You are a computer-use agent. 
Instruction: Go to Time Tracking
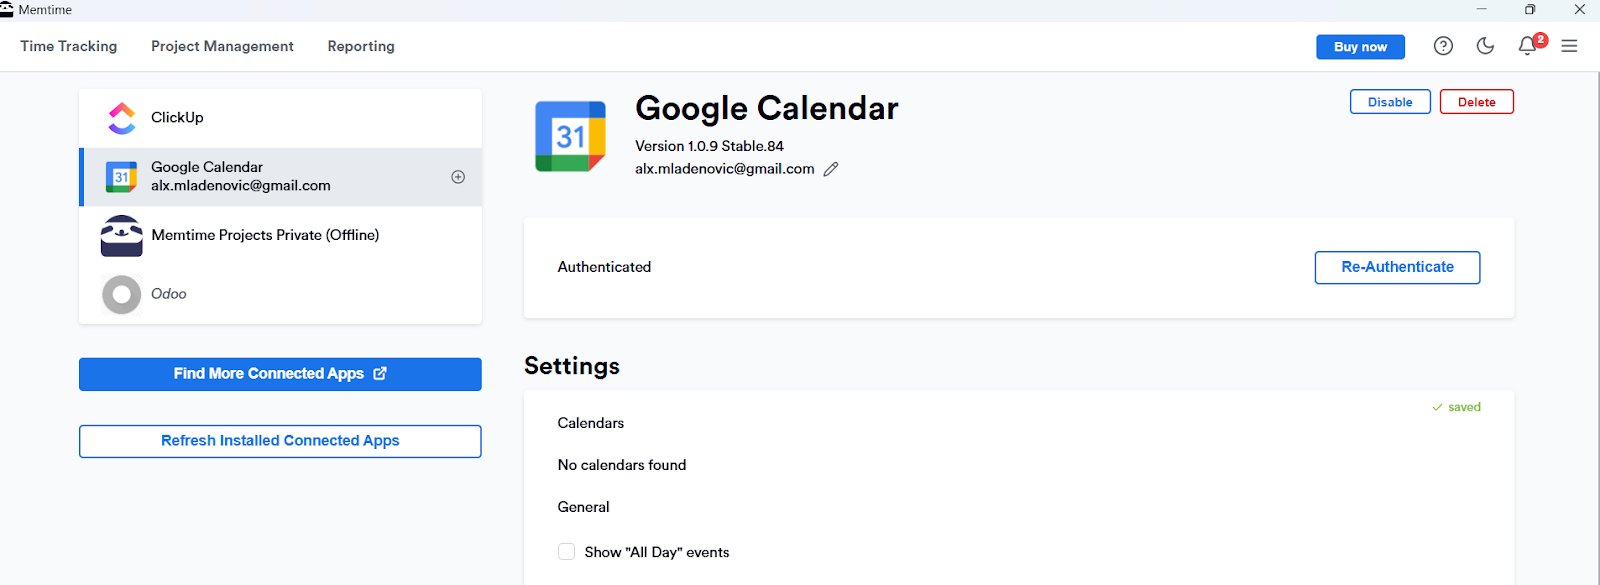68,46
